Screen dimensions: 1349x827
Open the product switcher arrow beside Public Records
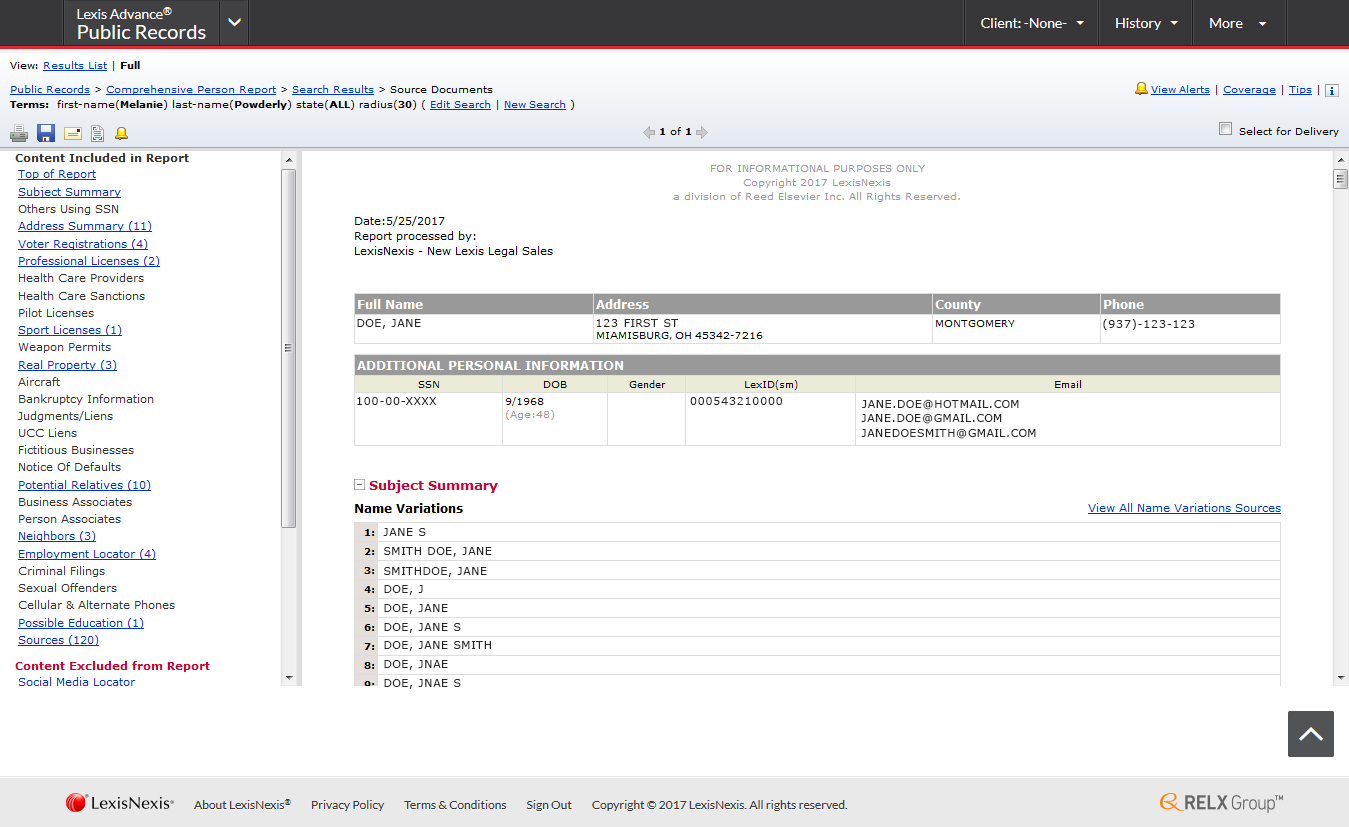coord(234,23)
